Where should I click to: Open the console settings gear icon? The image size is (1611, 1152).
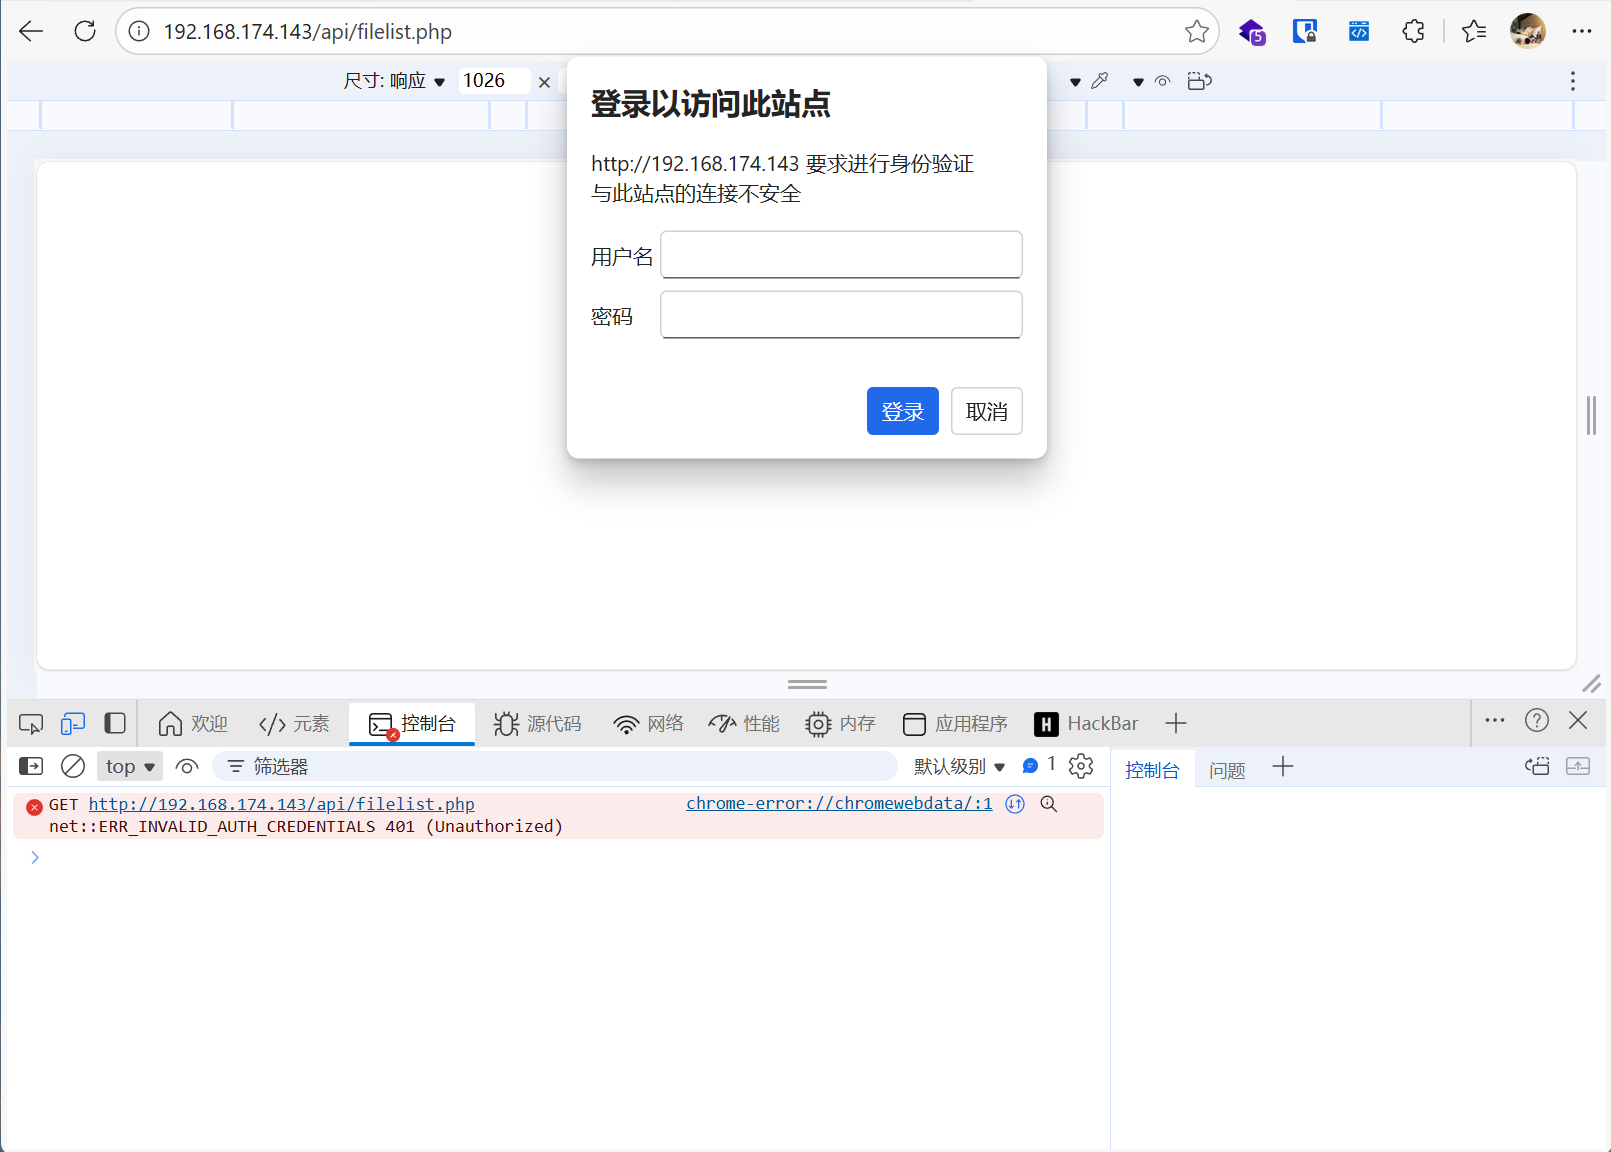coord(1081,766)
